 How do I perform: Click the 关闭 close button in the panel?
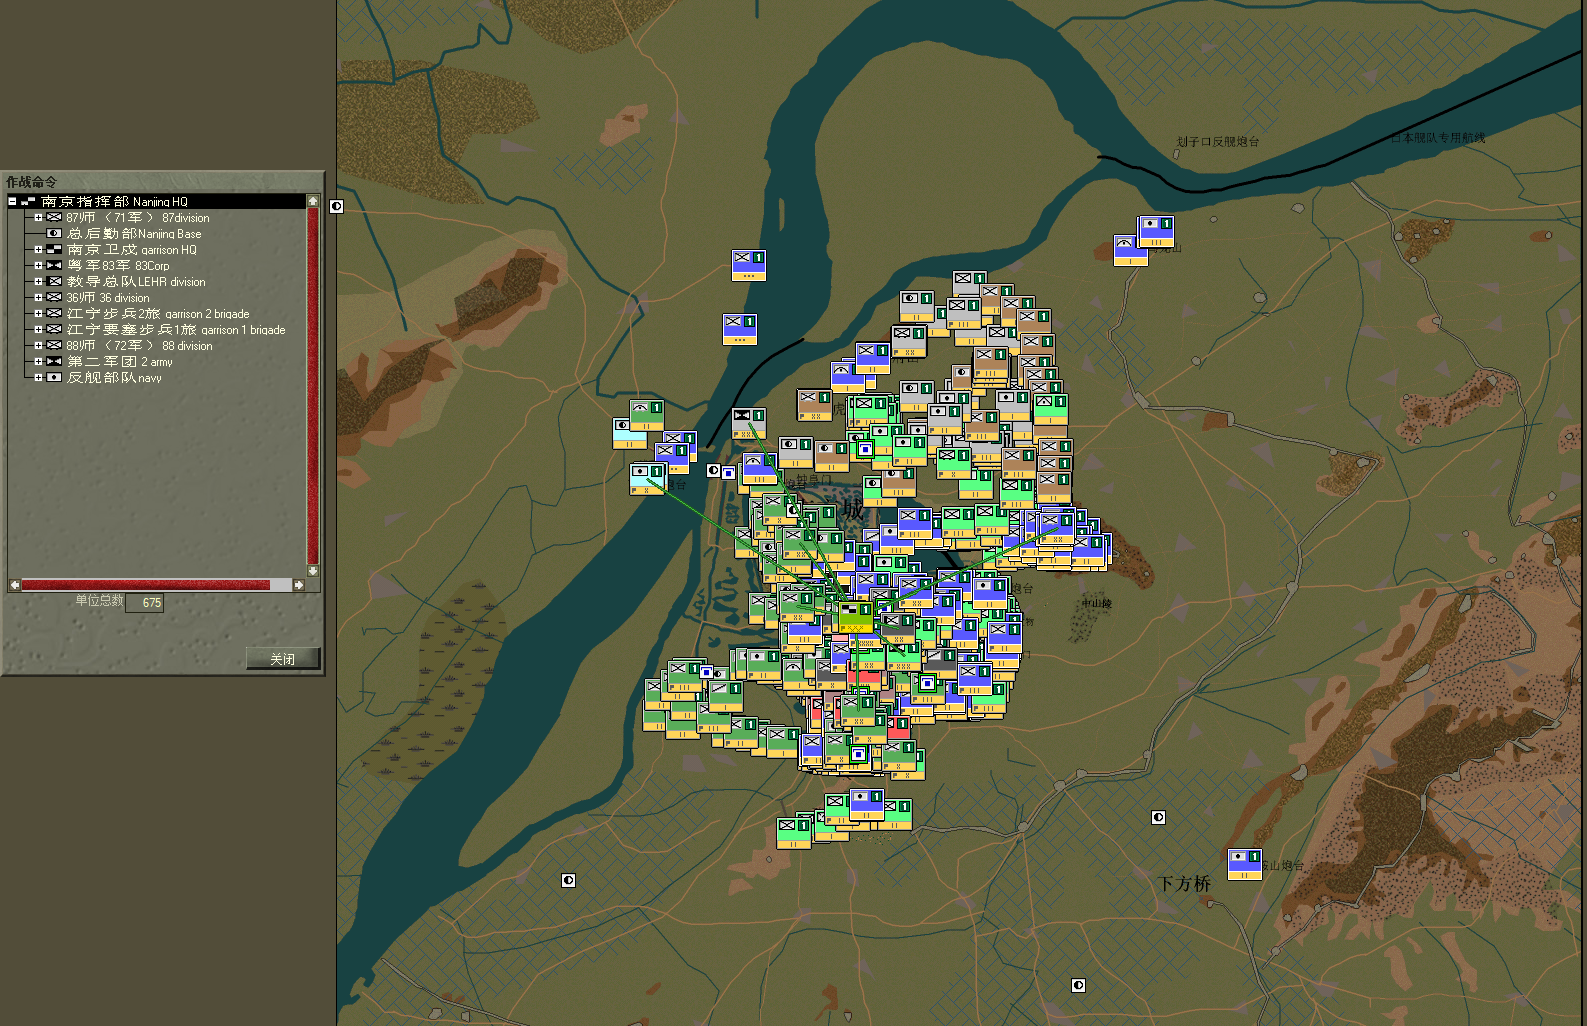coord(283,659)
